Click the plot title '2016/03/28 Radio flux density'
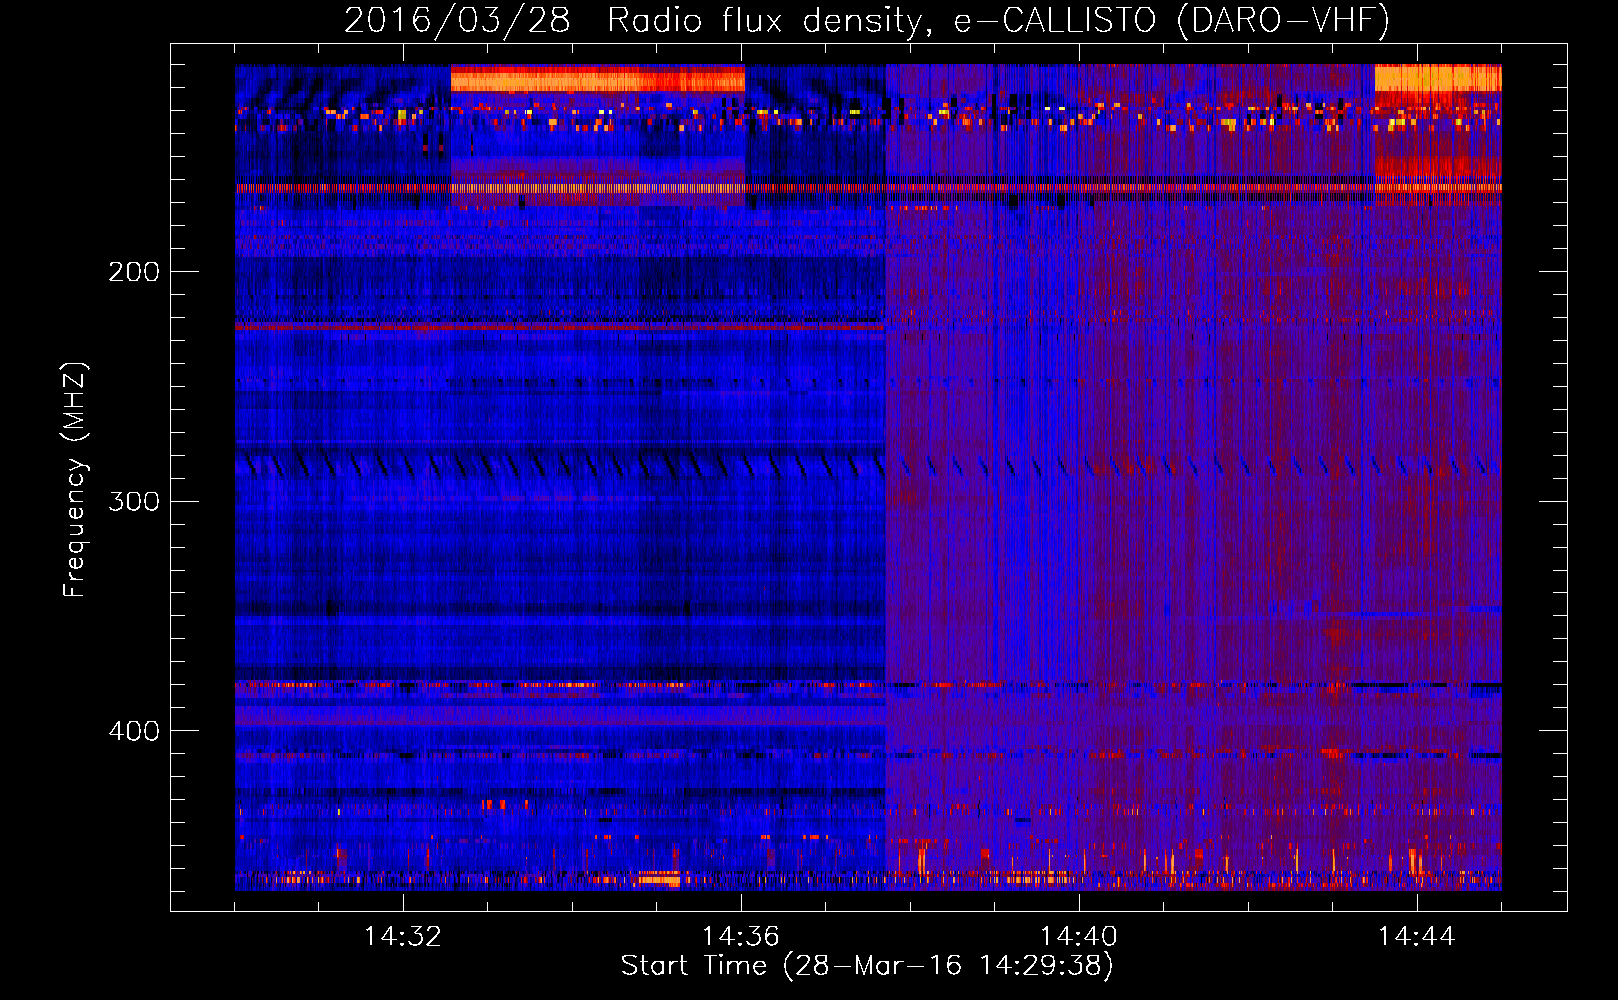Image resolution: width=1618 pixels, height=1000 pixels. [867, 20]
